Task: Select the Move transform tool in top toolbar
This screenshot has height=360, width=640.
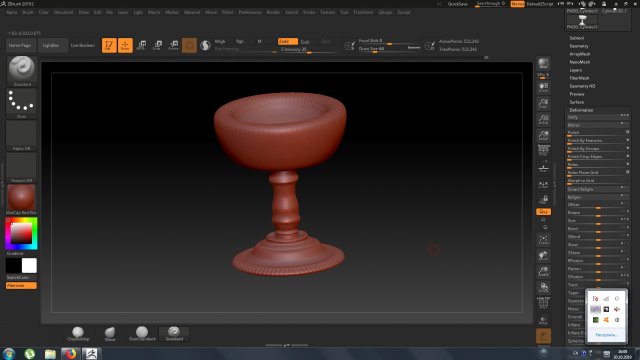Action: pyautogui.click(x=141, y=45)
